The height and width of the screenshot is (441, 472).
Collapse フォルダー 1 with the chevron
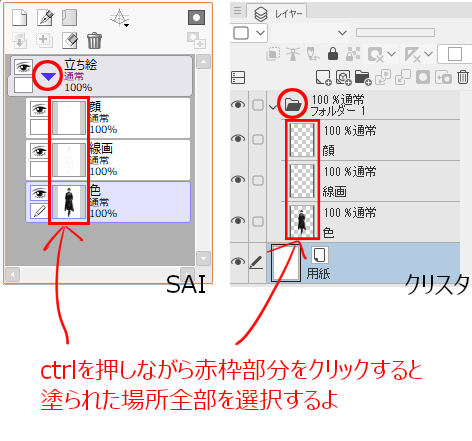(273, 107)
